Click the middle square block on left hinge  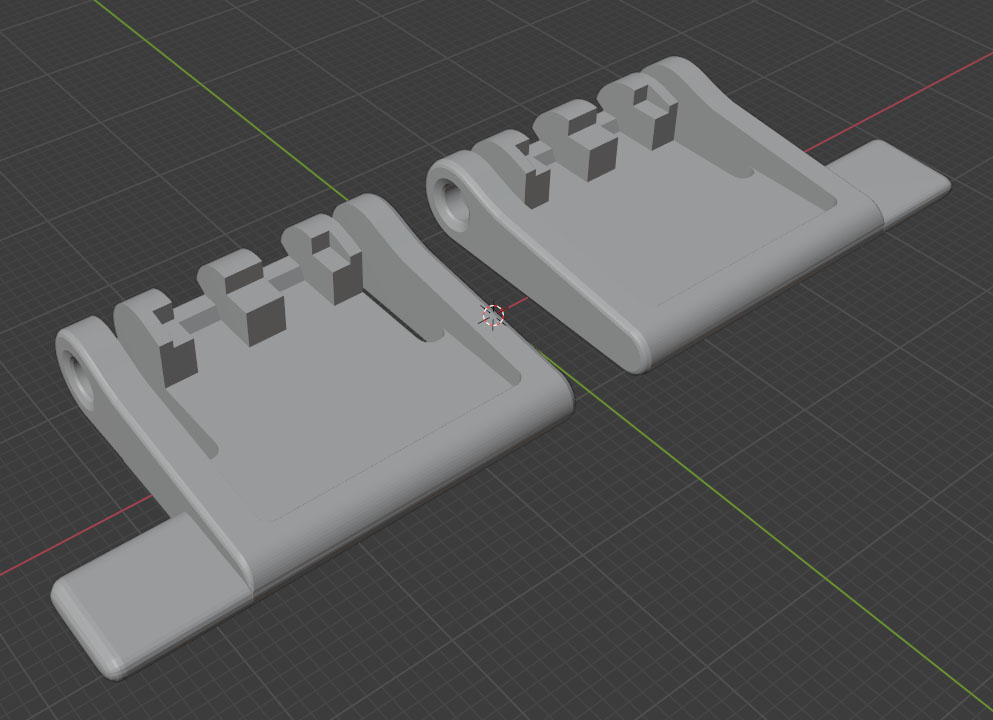(250, 312)
